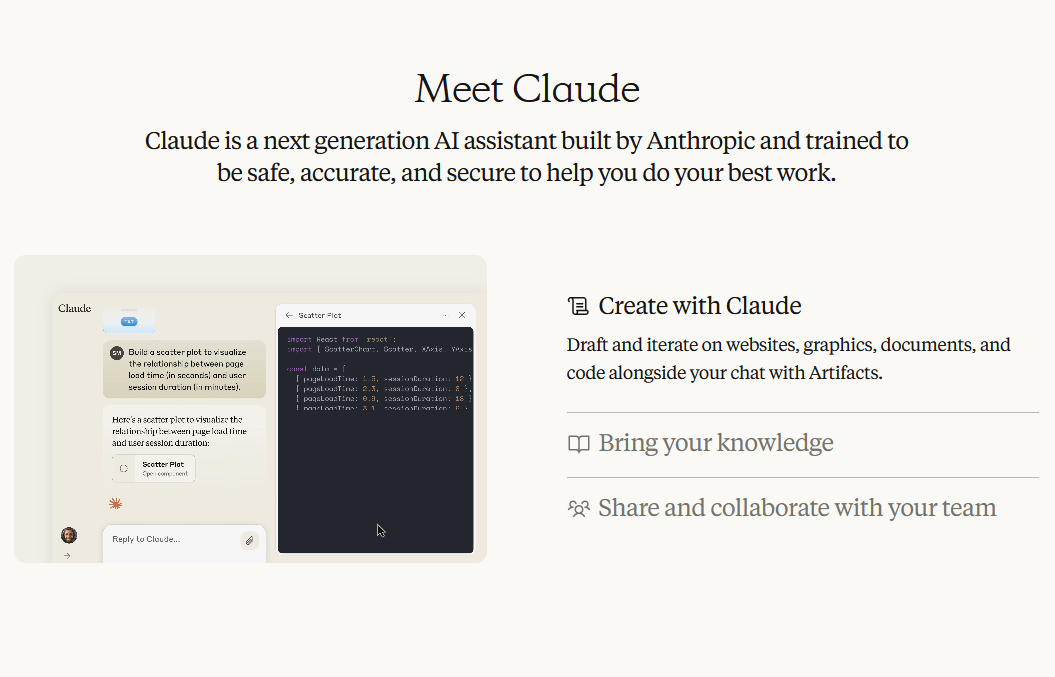Click the people icon beside Share and collaborate
1055x677 pixels.
click(x=579, y=508)
